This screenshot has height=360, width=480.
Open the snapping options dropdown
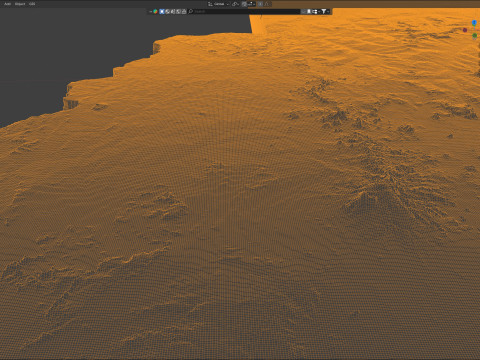coord(252,4)
